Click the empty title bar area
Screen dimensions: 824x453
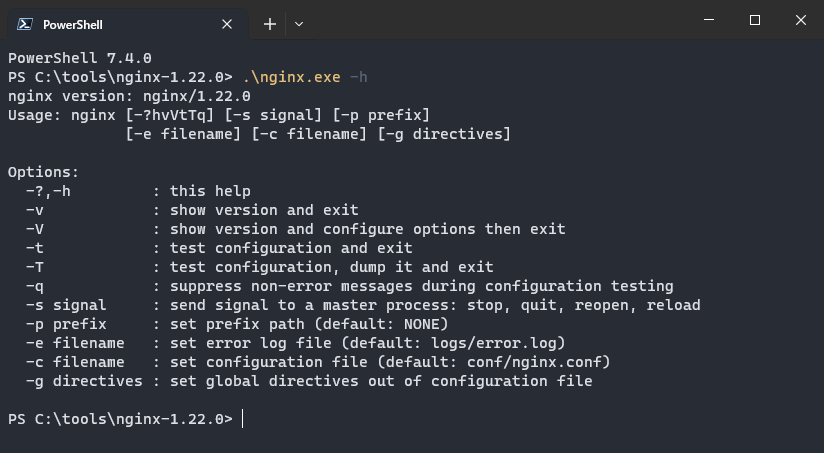(500, 20)
